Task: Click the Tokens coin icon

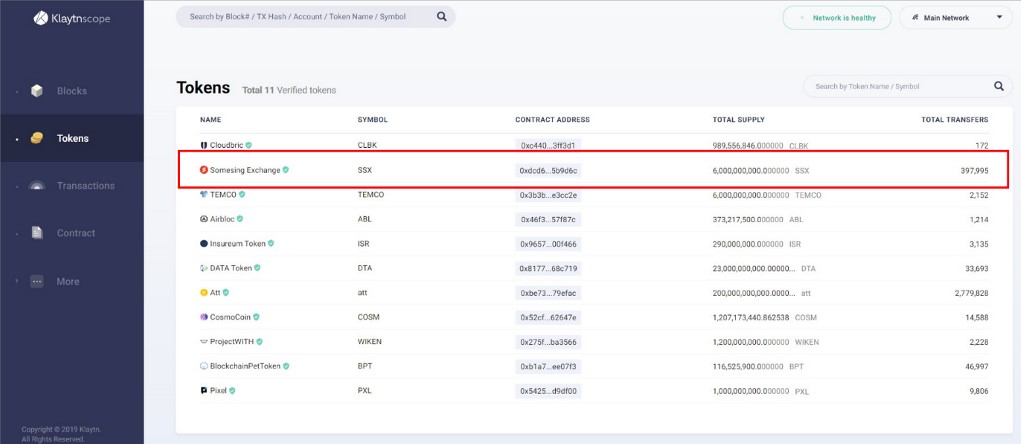Action: coord(37,138)
